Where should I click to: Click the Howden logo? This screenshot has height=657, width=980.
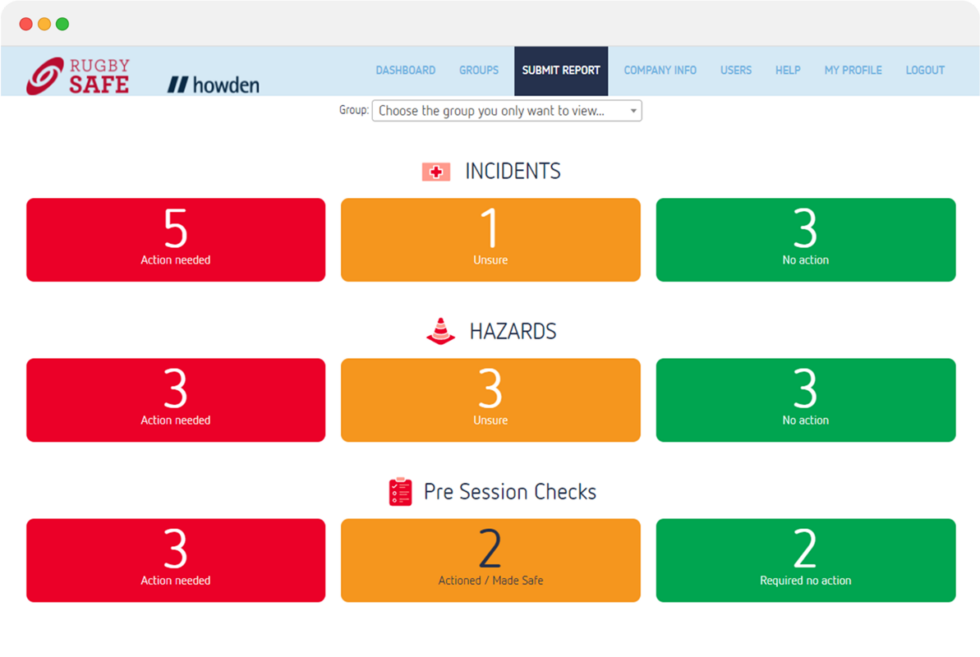[x=212, y=84]
